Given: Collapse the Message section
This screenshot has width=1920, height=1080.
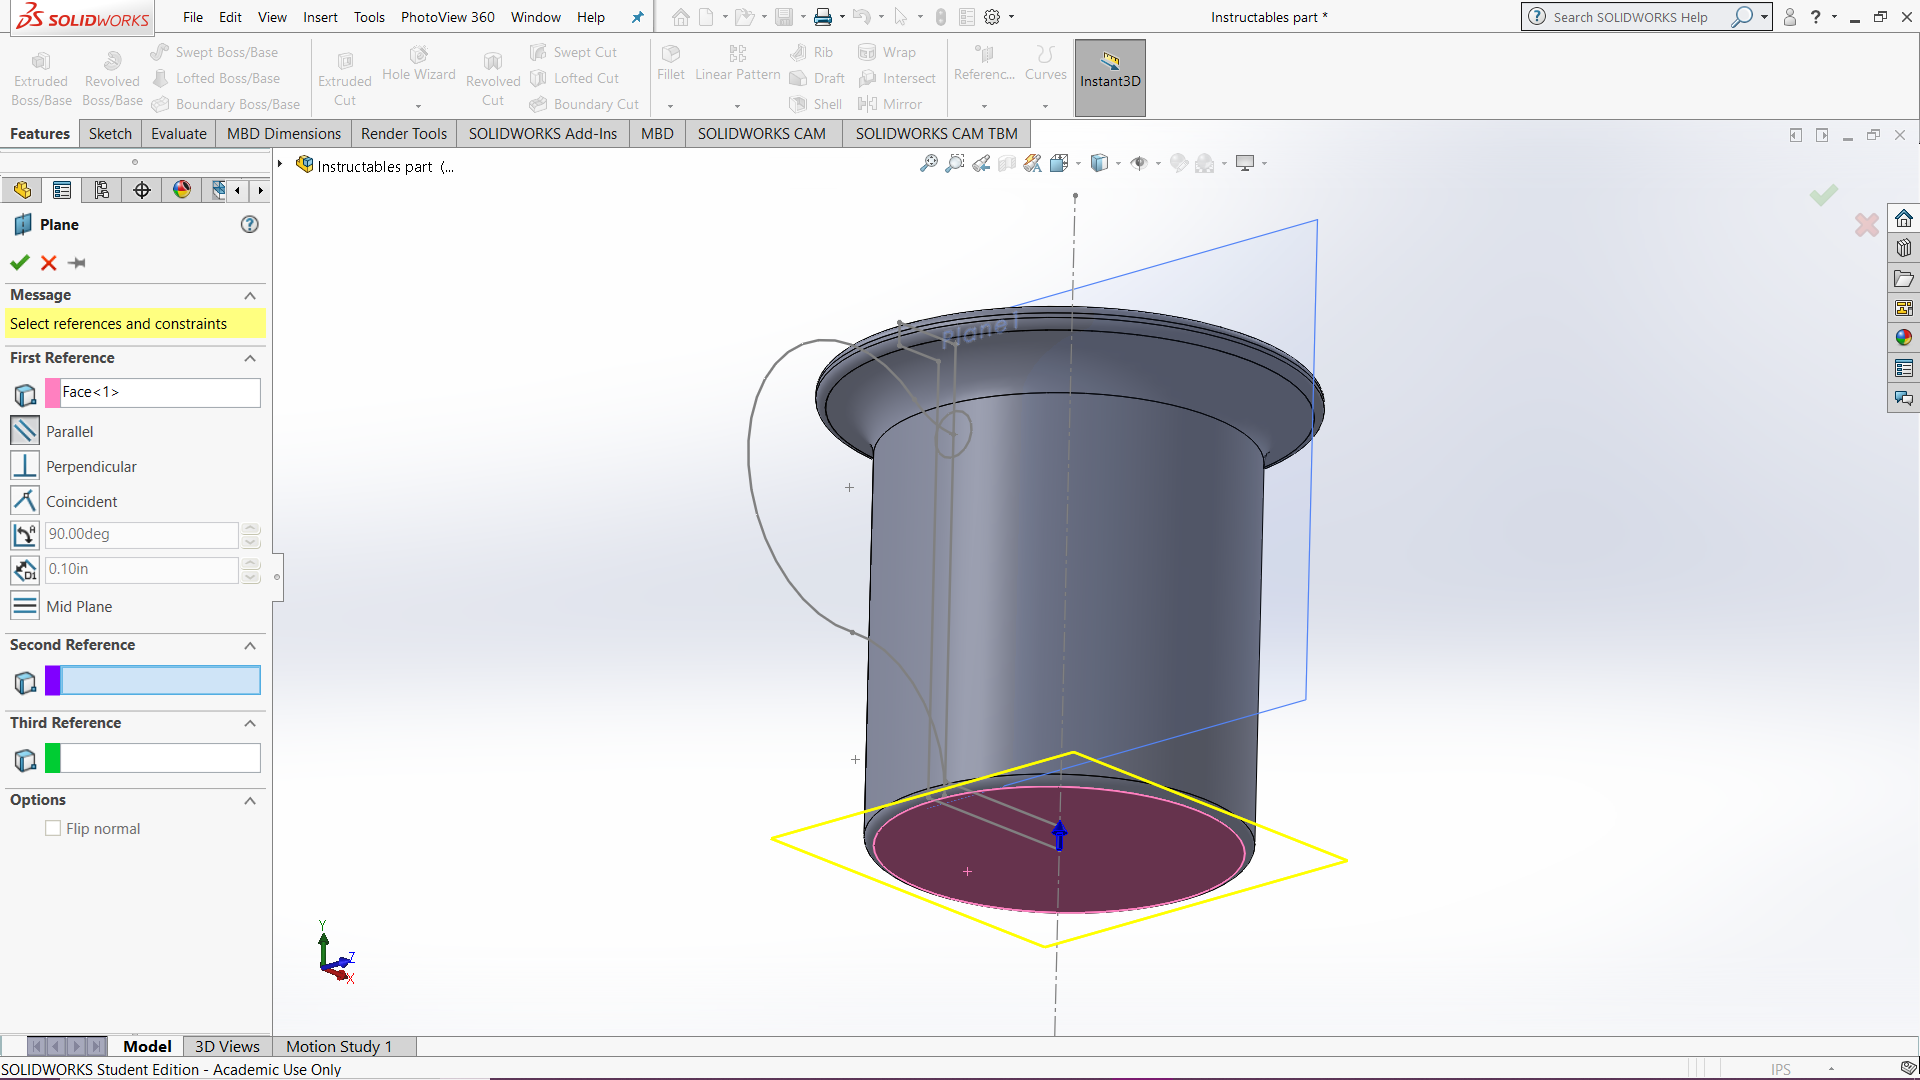Looking at the screenshot, I should pos(250,295).
